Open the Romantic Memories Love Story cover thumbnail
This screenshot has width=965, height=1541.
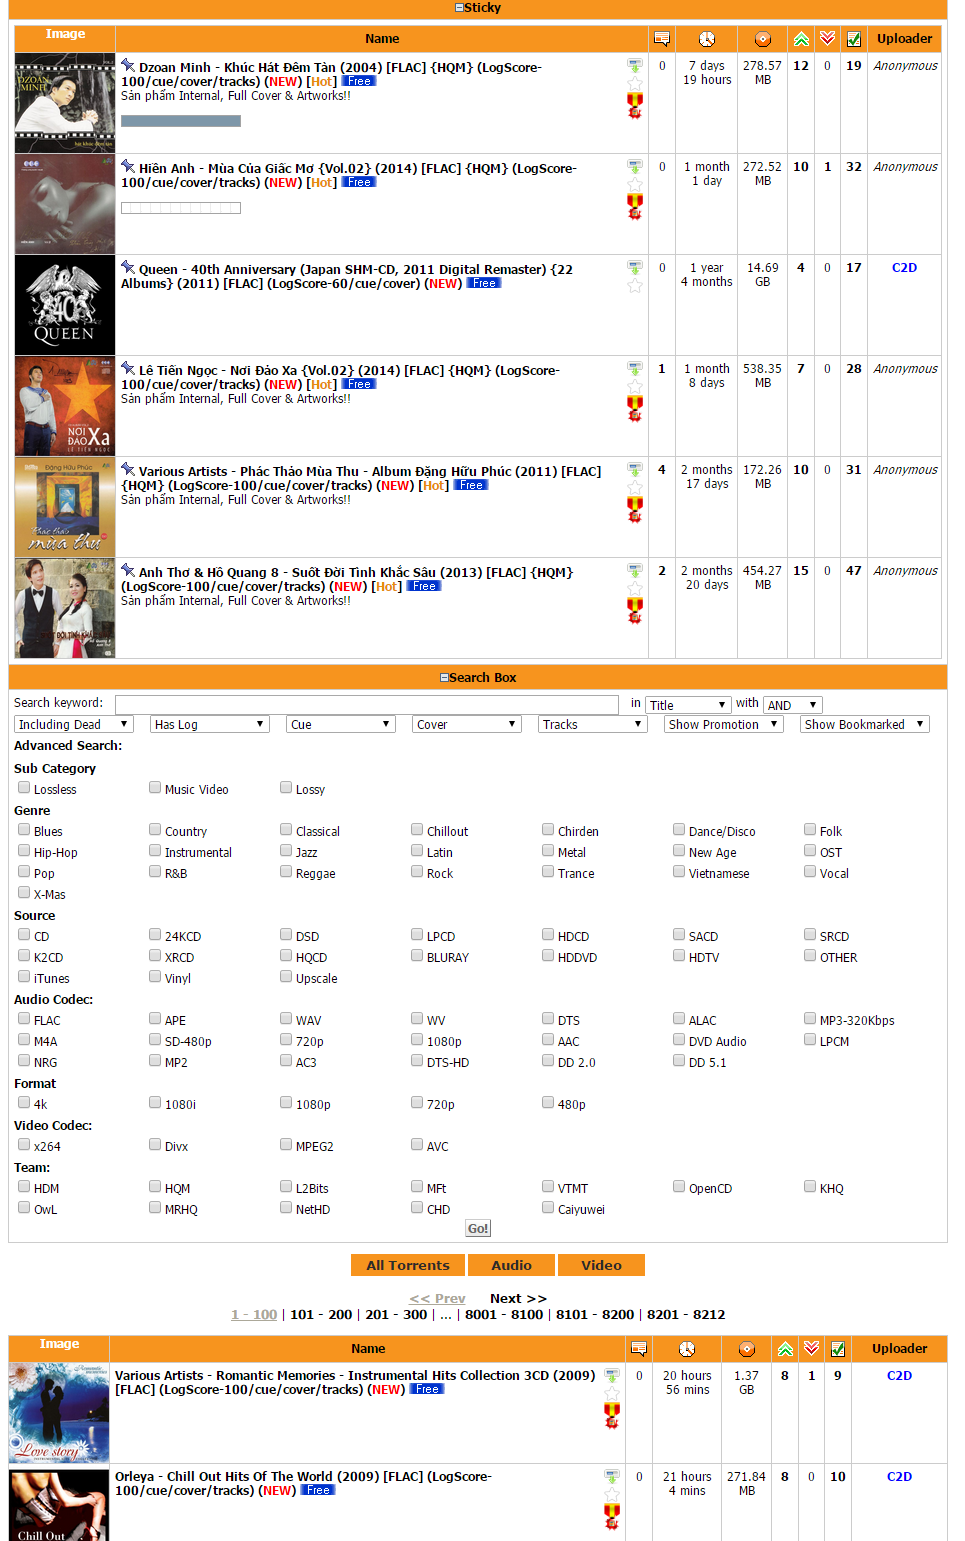point(59,1413)
